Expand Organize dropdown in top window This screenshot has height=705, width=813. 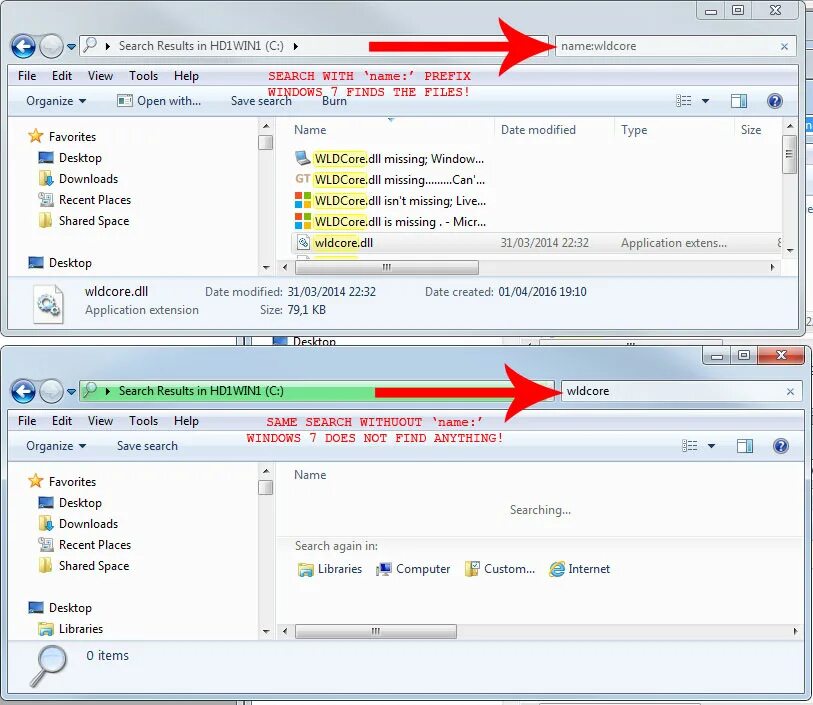point(56,101)
